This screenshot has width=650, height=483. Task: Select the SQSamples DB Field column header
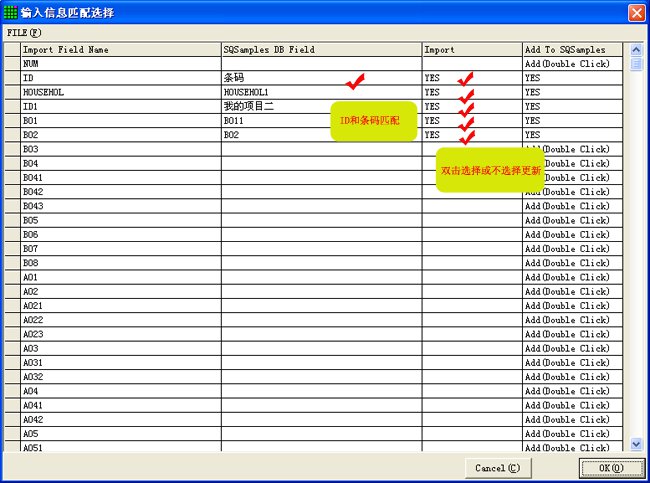click(x=320, y=49)
